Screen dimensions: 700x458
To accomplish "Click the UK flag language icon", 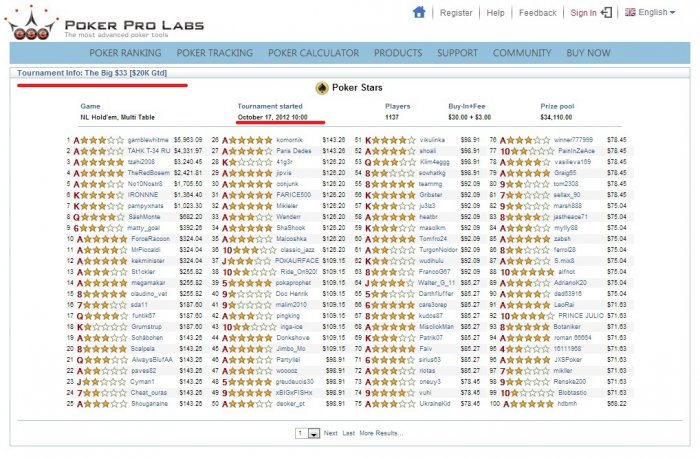I will (x=630, y=12).
